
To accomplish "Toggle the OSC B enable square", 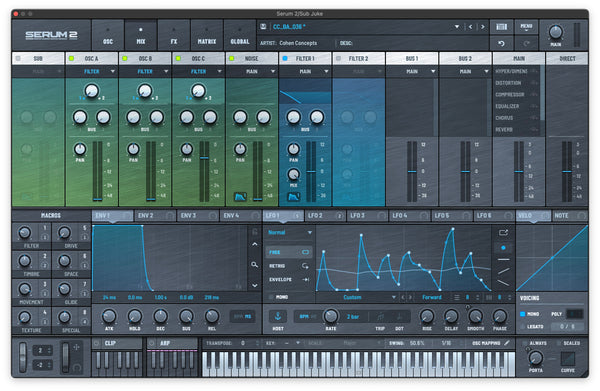I will point(124,59).
